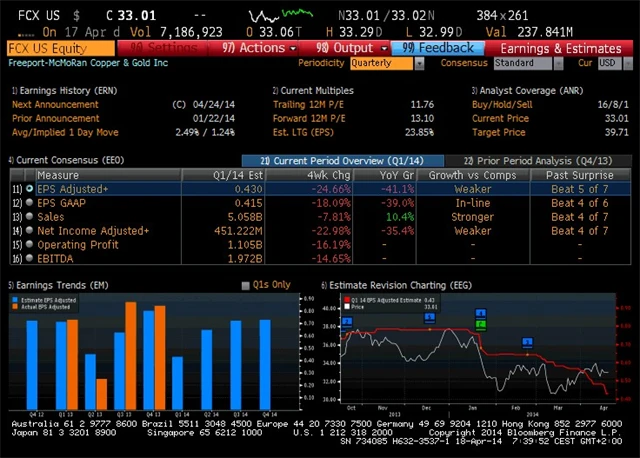Viewport: 640px width, 458px height.
Task: Click the leftmost blue marker on revision chart
Action: (x=346, y=322)
